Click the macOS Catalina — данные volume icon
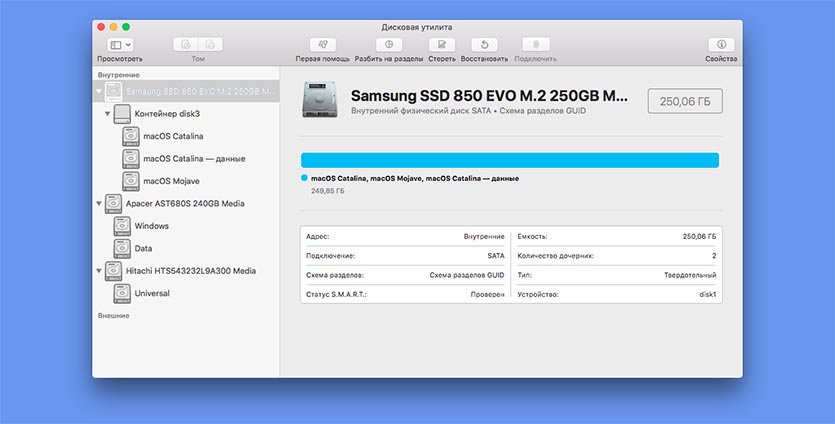This screenshot has height=424, width=835. tap(130, 159)
